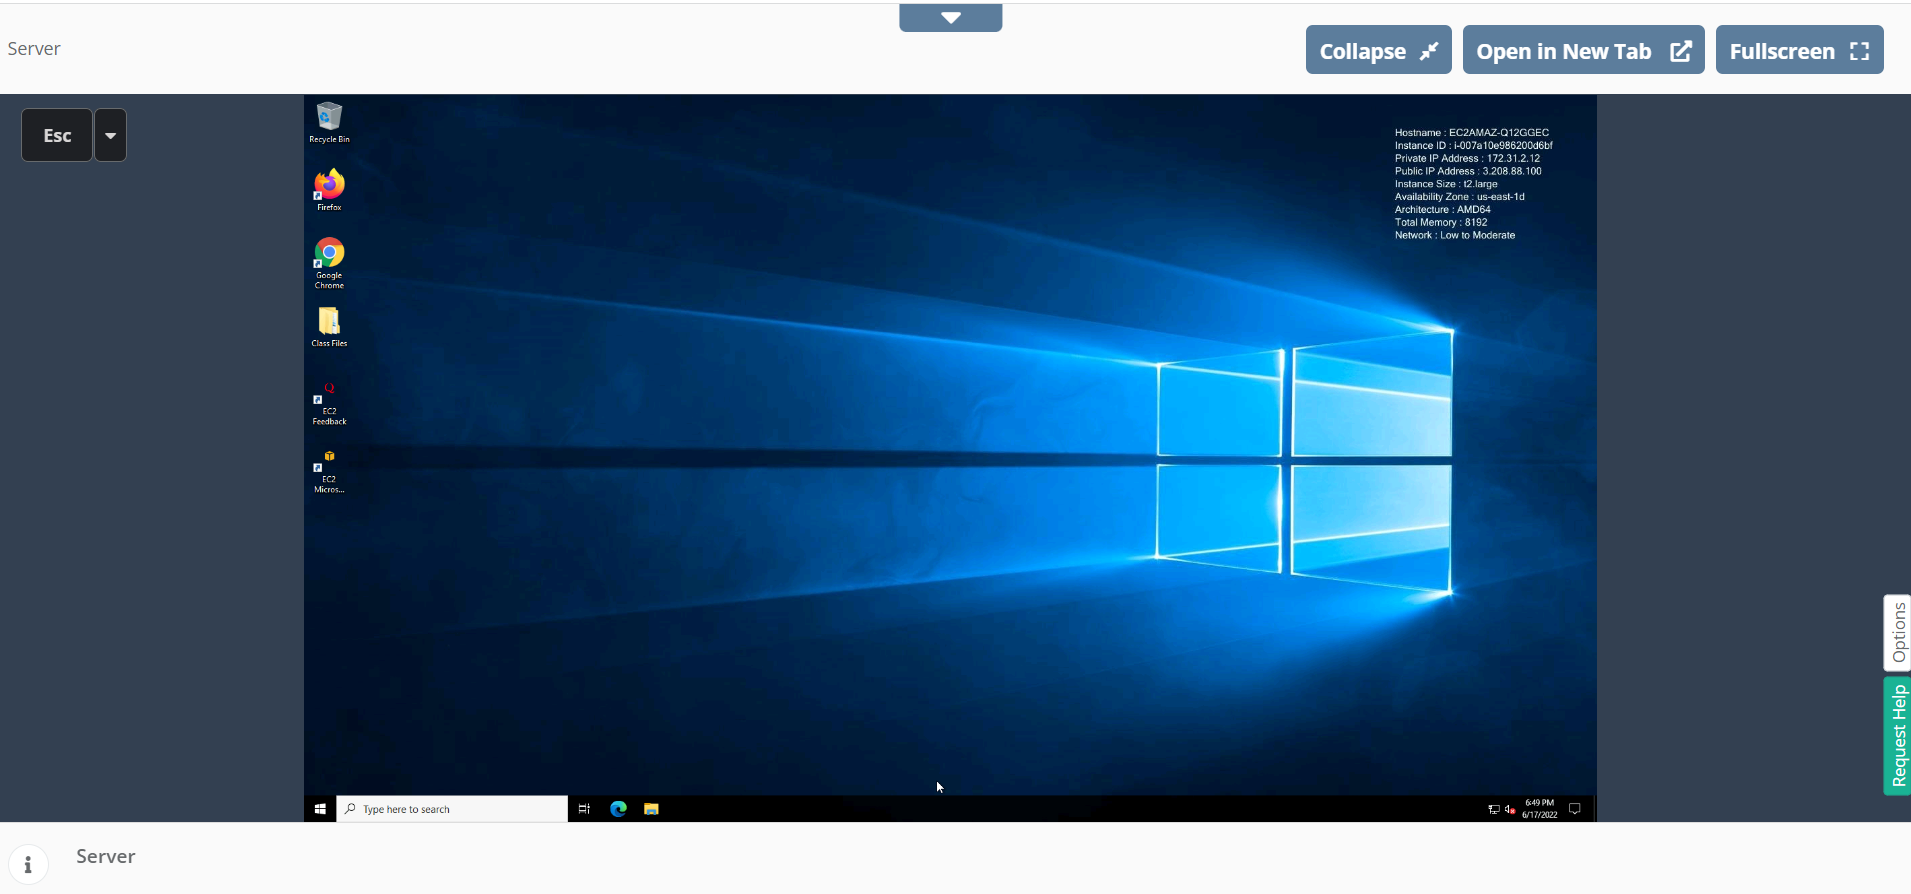Open the Request Help side tab
Screen dimensions: 1911x894
(1898, 735)
